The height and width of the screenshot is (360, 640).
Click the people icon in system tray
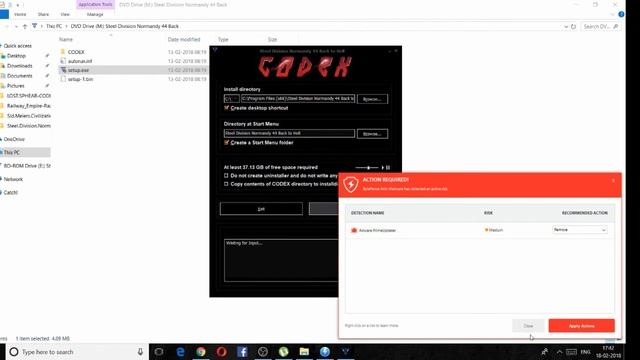(544, 351)
